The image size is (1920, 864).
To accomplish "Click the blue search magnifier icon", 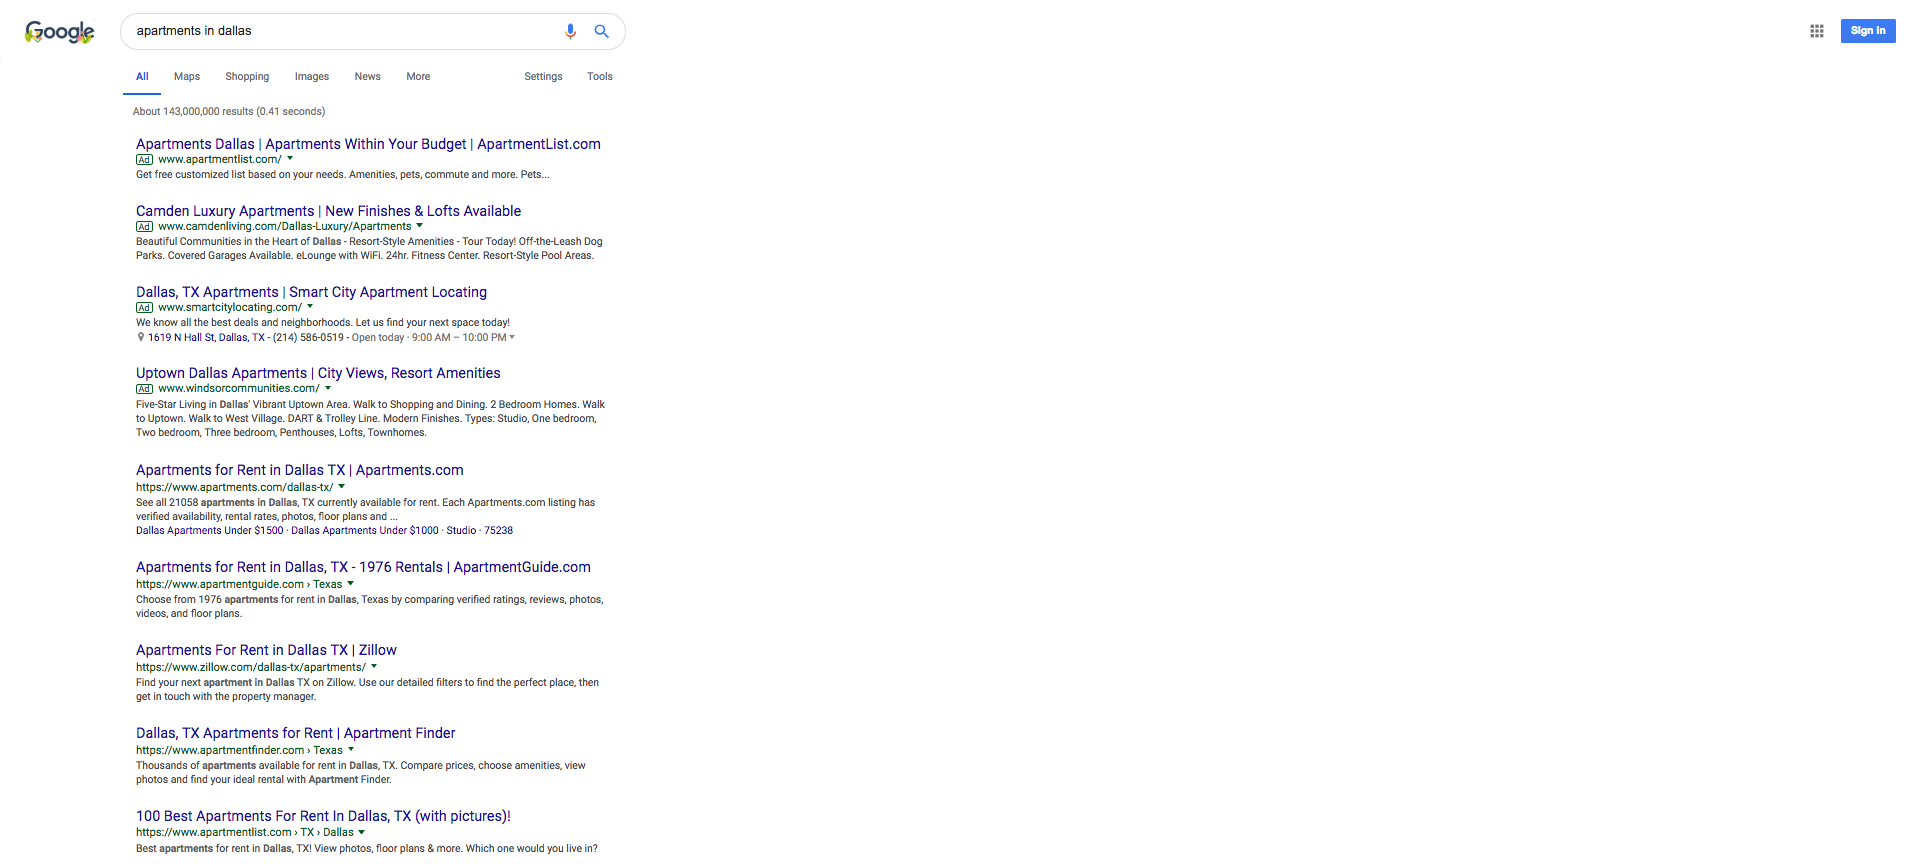I will (x=601, y=31).
